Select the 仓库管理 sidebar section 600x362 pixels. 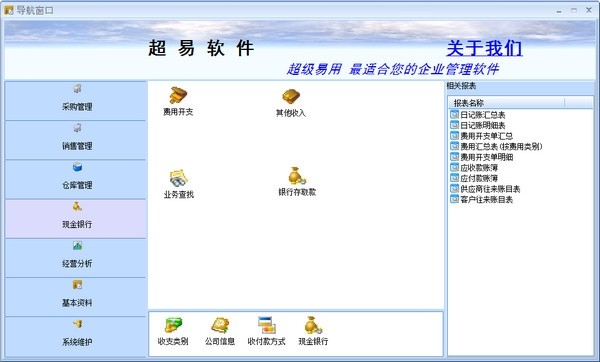point(76,179)
